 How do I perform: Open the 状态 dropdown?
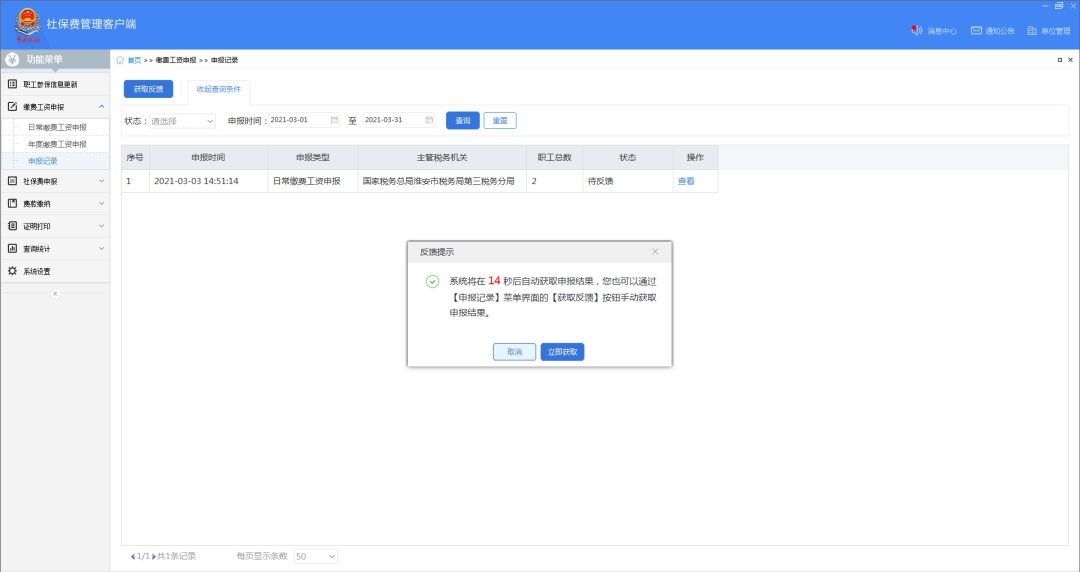tap(182, 121)
